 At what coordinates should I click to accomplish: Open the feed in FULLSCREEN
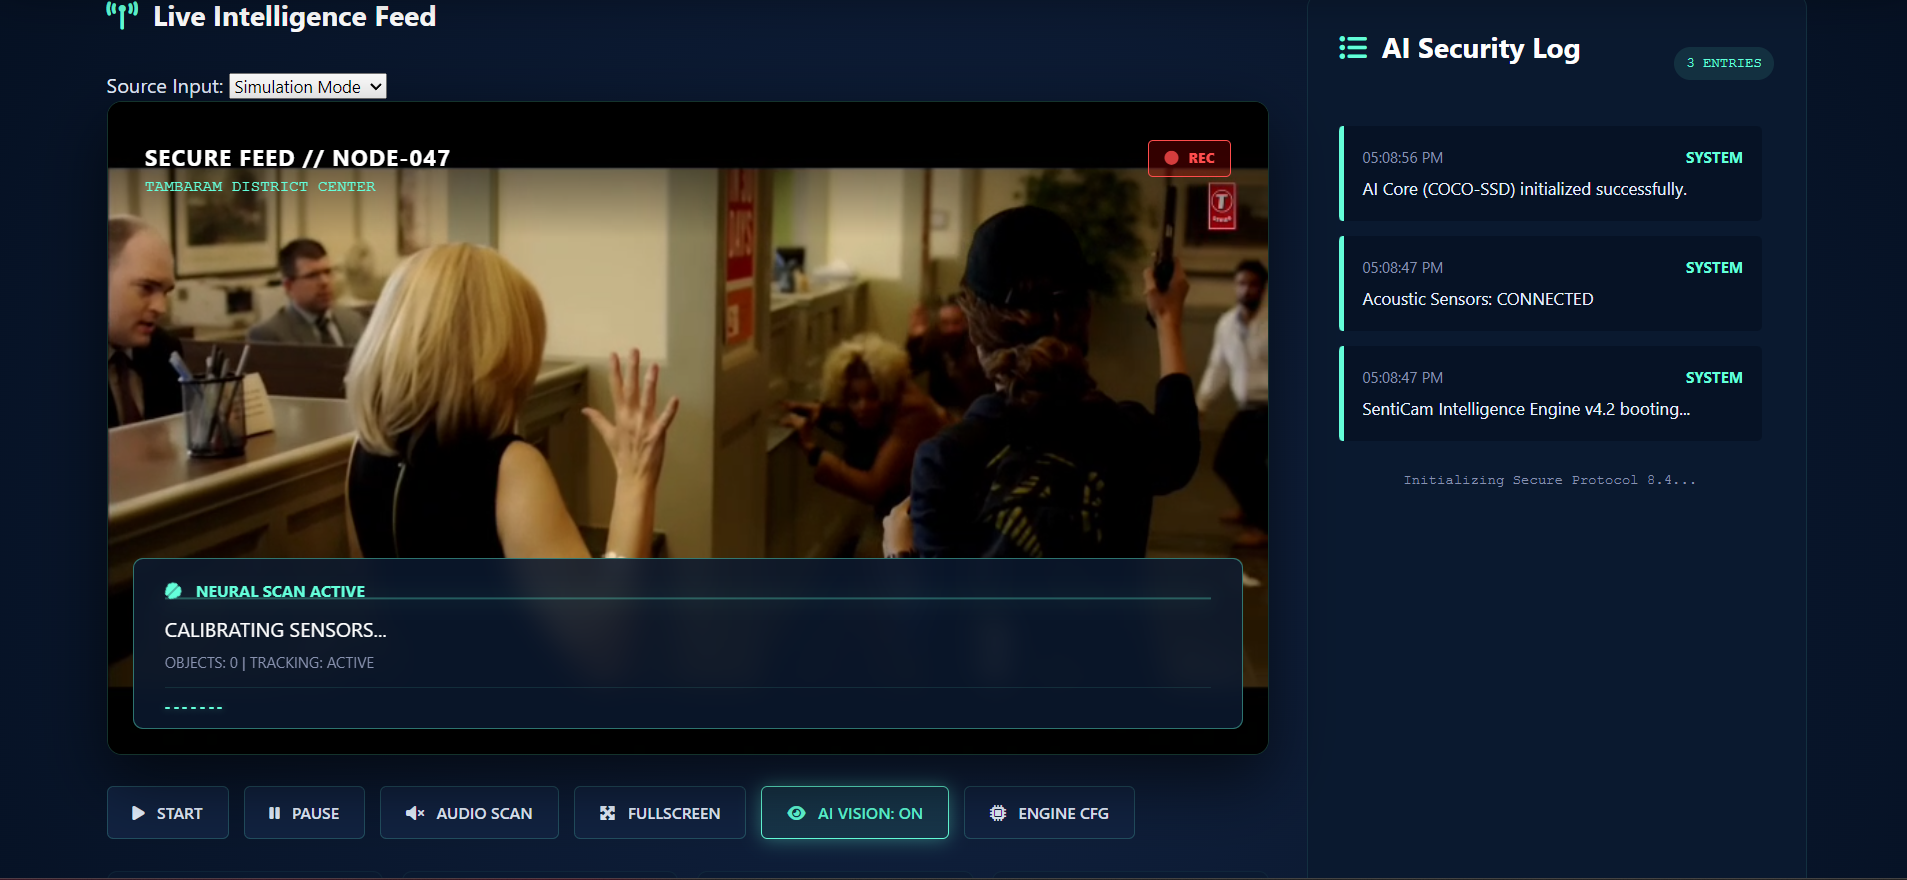[x=660, y=813]
